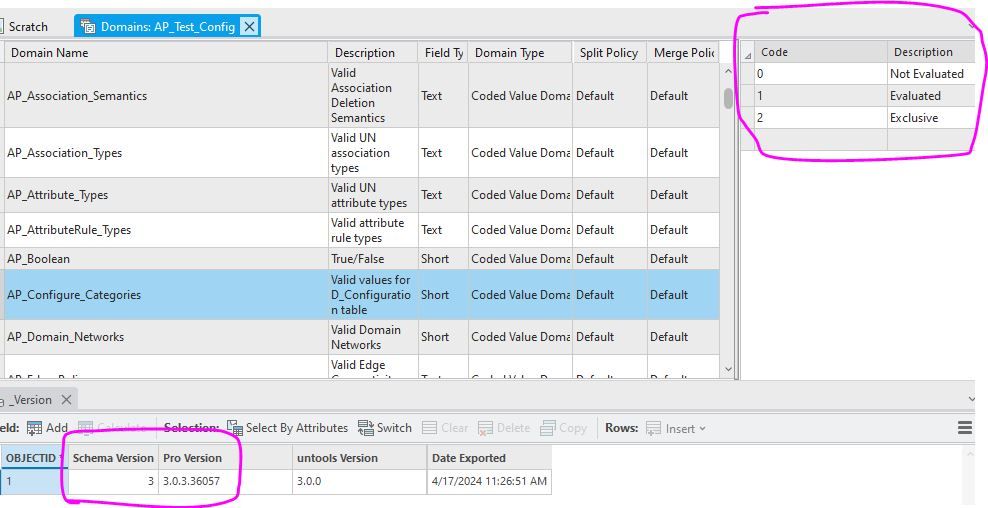Viewport: 988px width, 508px height.
Task: Click the OBJECTID column header
Action: click(33, 458)
